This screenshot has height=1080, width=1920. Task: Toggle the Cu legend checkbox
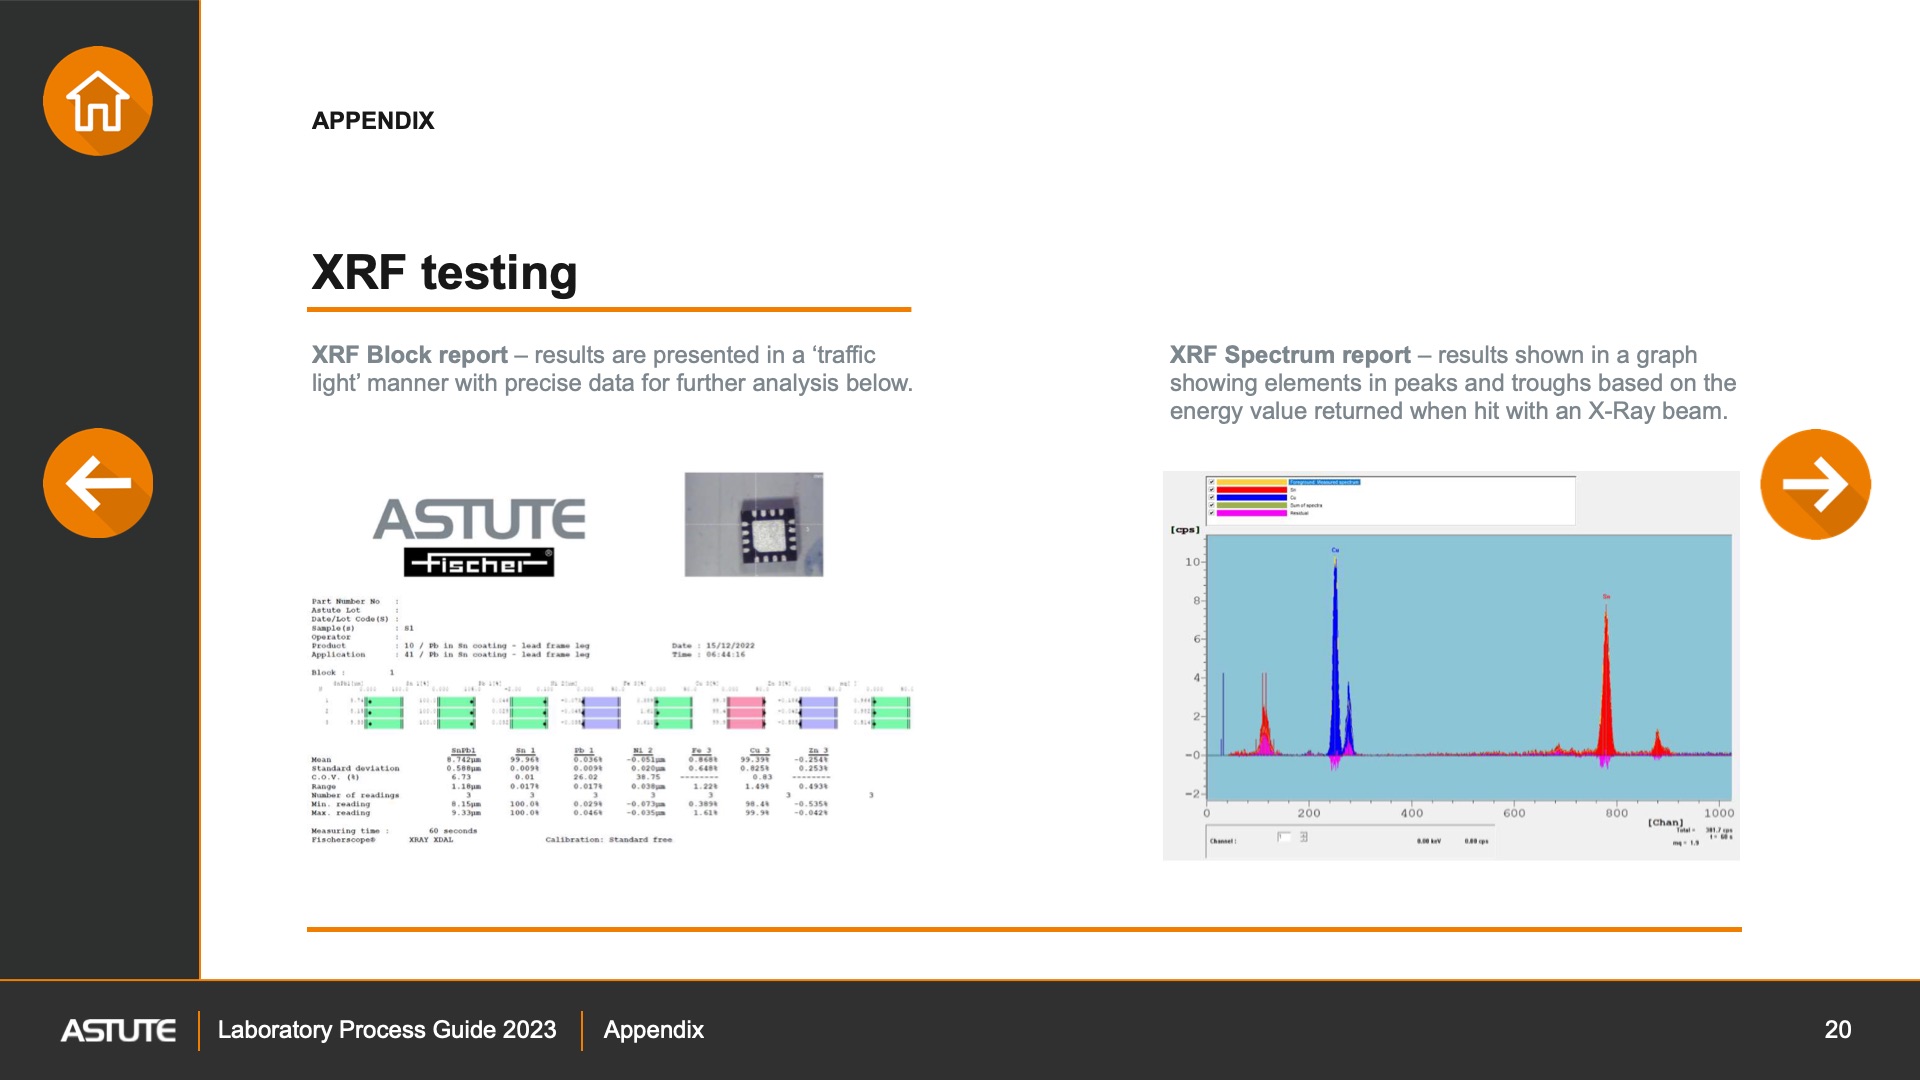1211,497
